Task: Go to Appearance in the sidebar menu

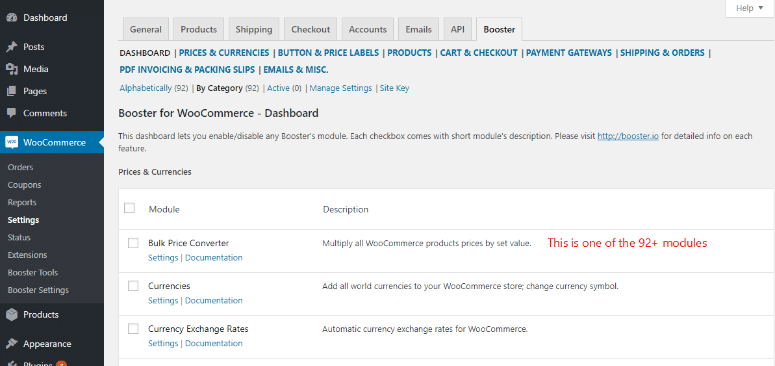Action: (x=47, y=344)
